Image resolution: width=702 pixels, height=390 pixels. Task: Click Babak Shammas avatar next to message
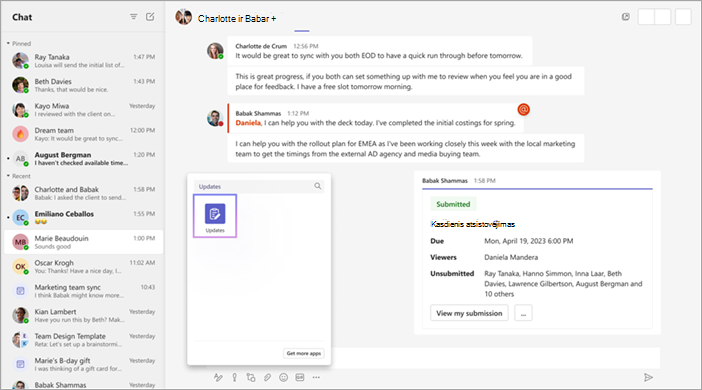215,118
